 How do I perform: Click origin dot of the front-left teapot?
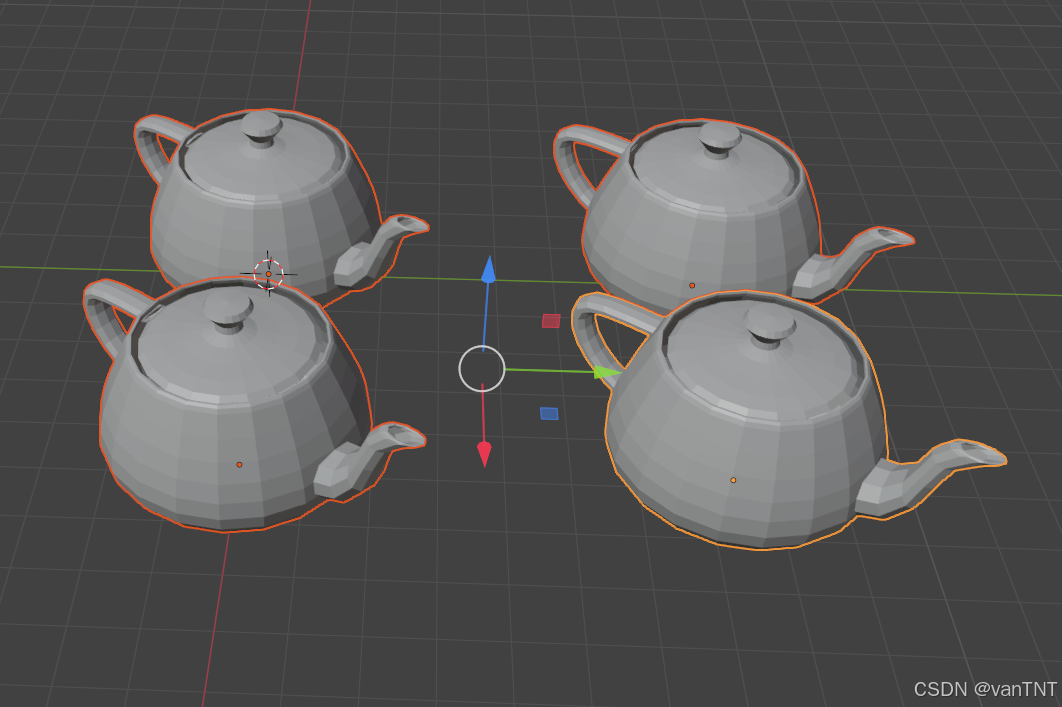pos(239,465)
